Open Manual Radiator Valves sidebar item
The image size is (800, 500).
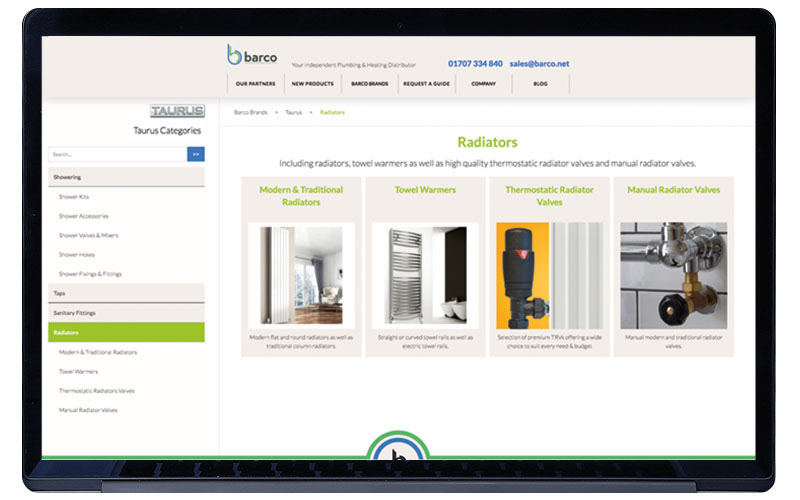pos(88,410)
